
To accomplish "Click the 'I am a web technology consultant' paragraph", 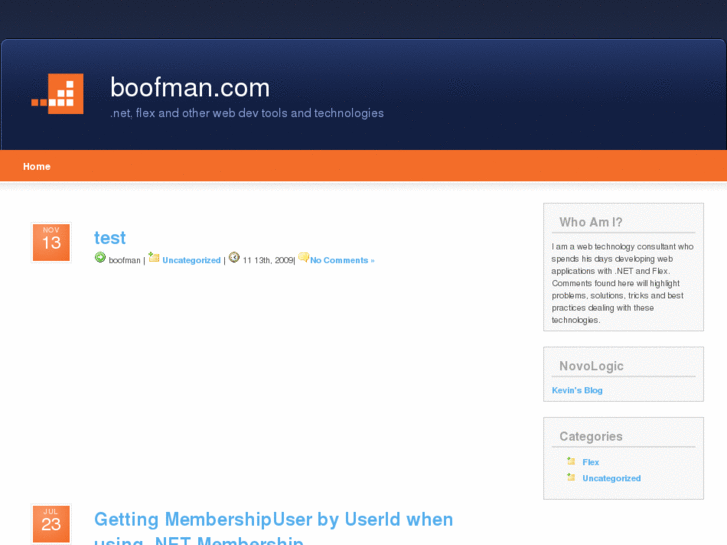I will pyautogui.click(x=622, y=283).
